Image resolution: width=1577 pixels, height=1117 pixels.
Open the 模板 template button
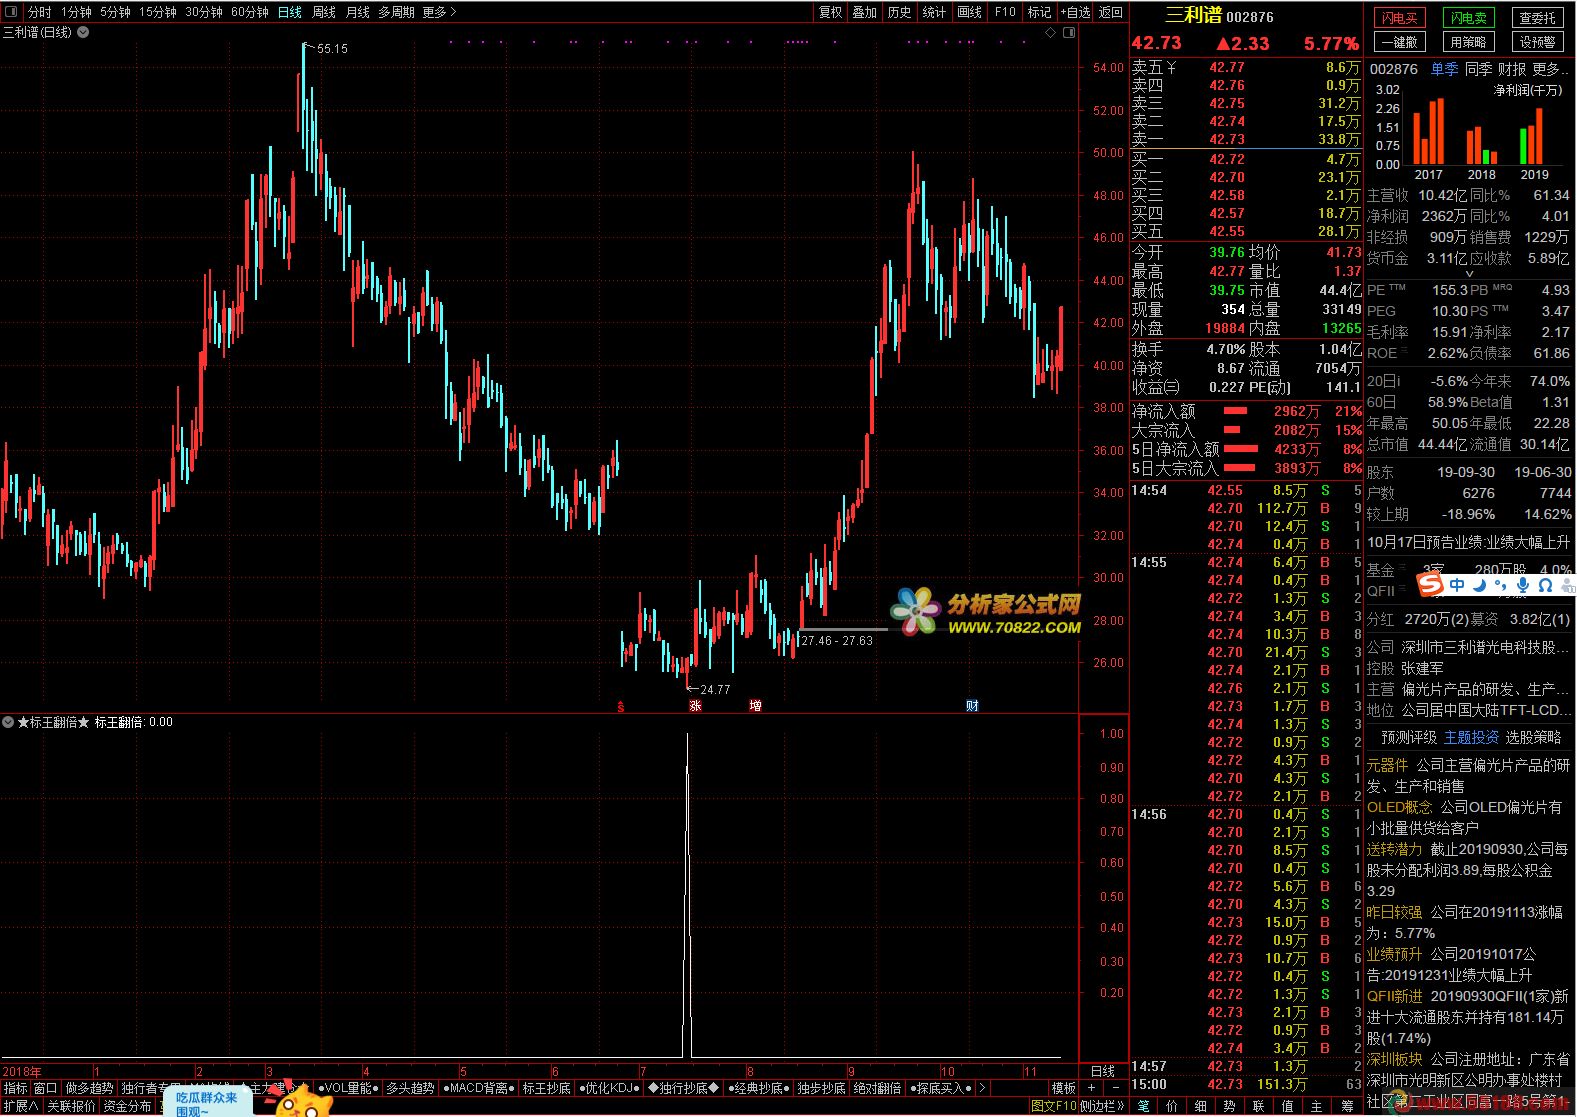(x=1063, y=1088)
